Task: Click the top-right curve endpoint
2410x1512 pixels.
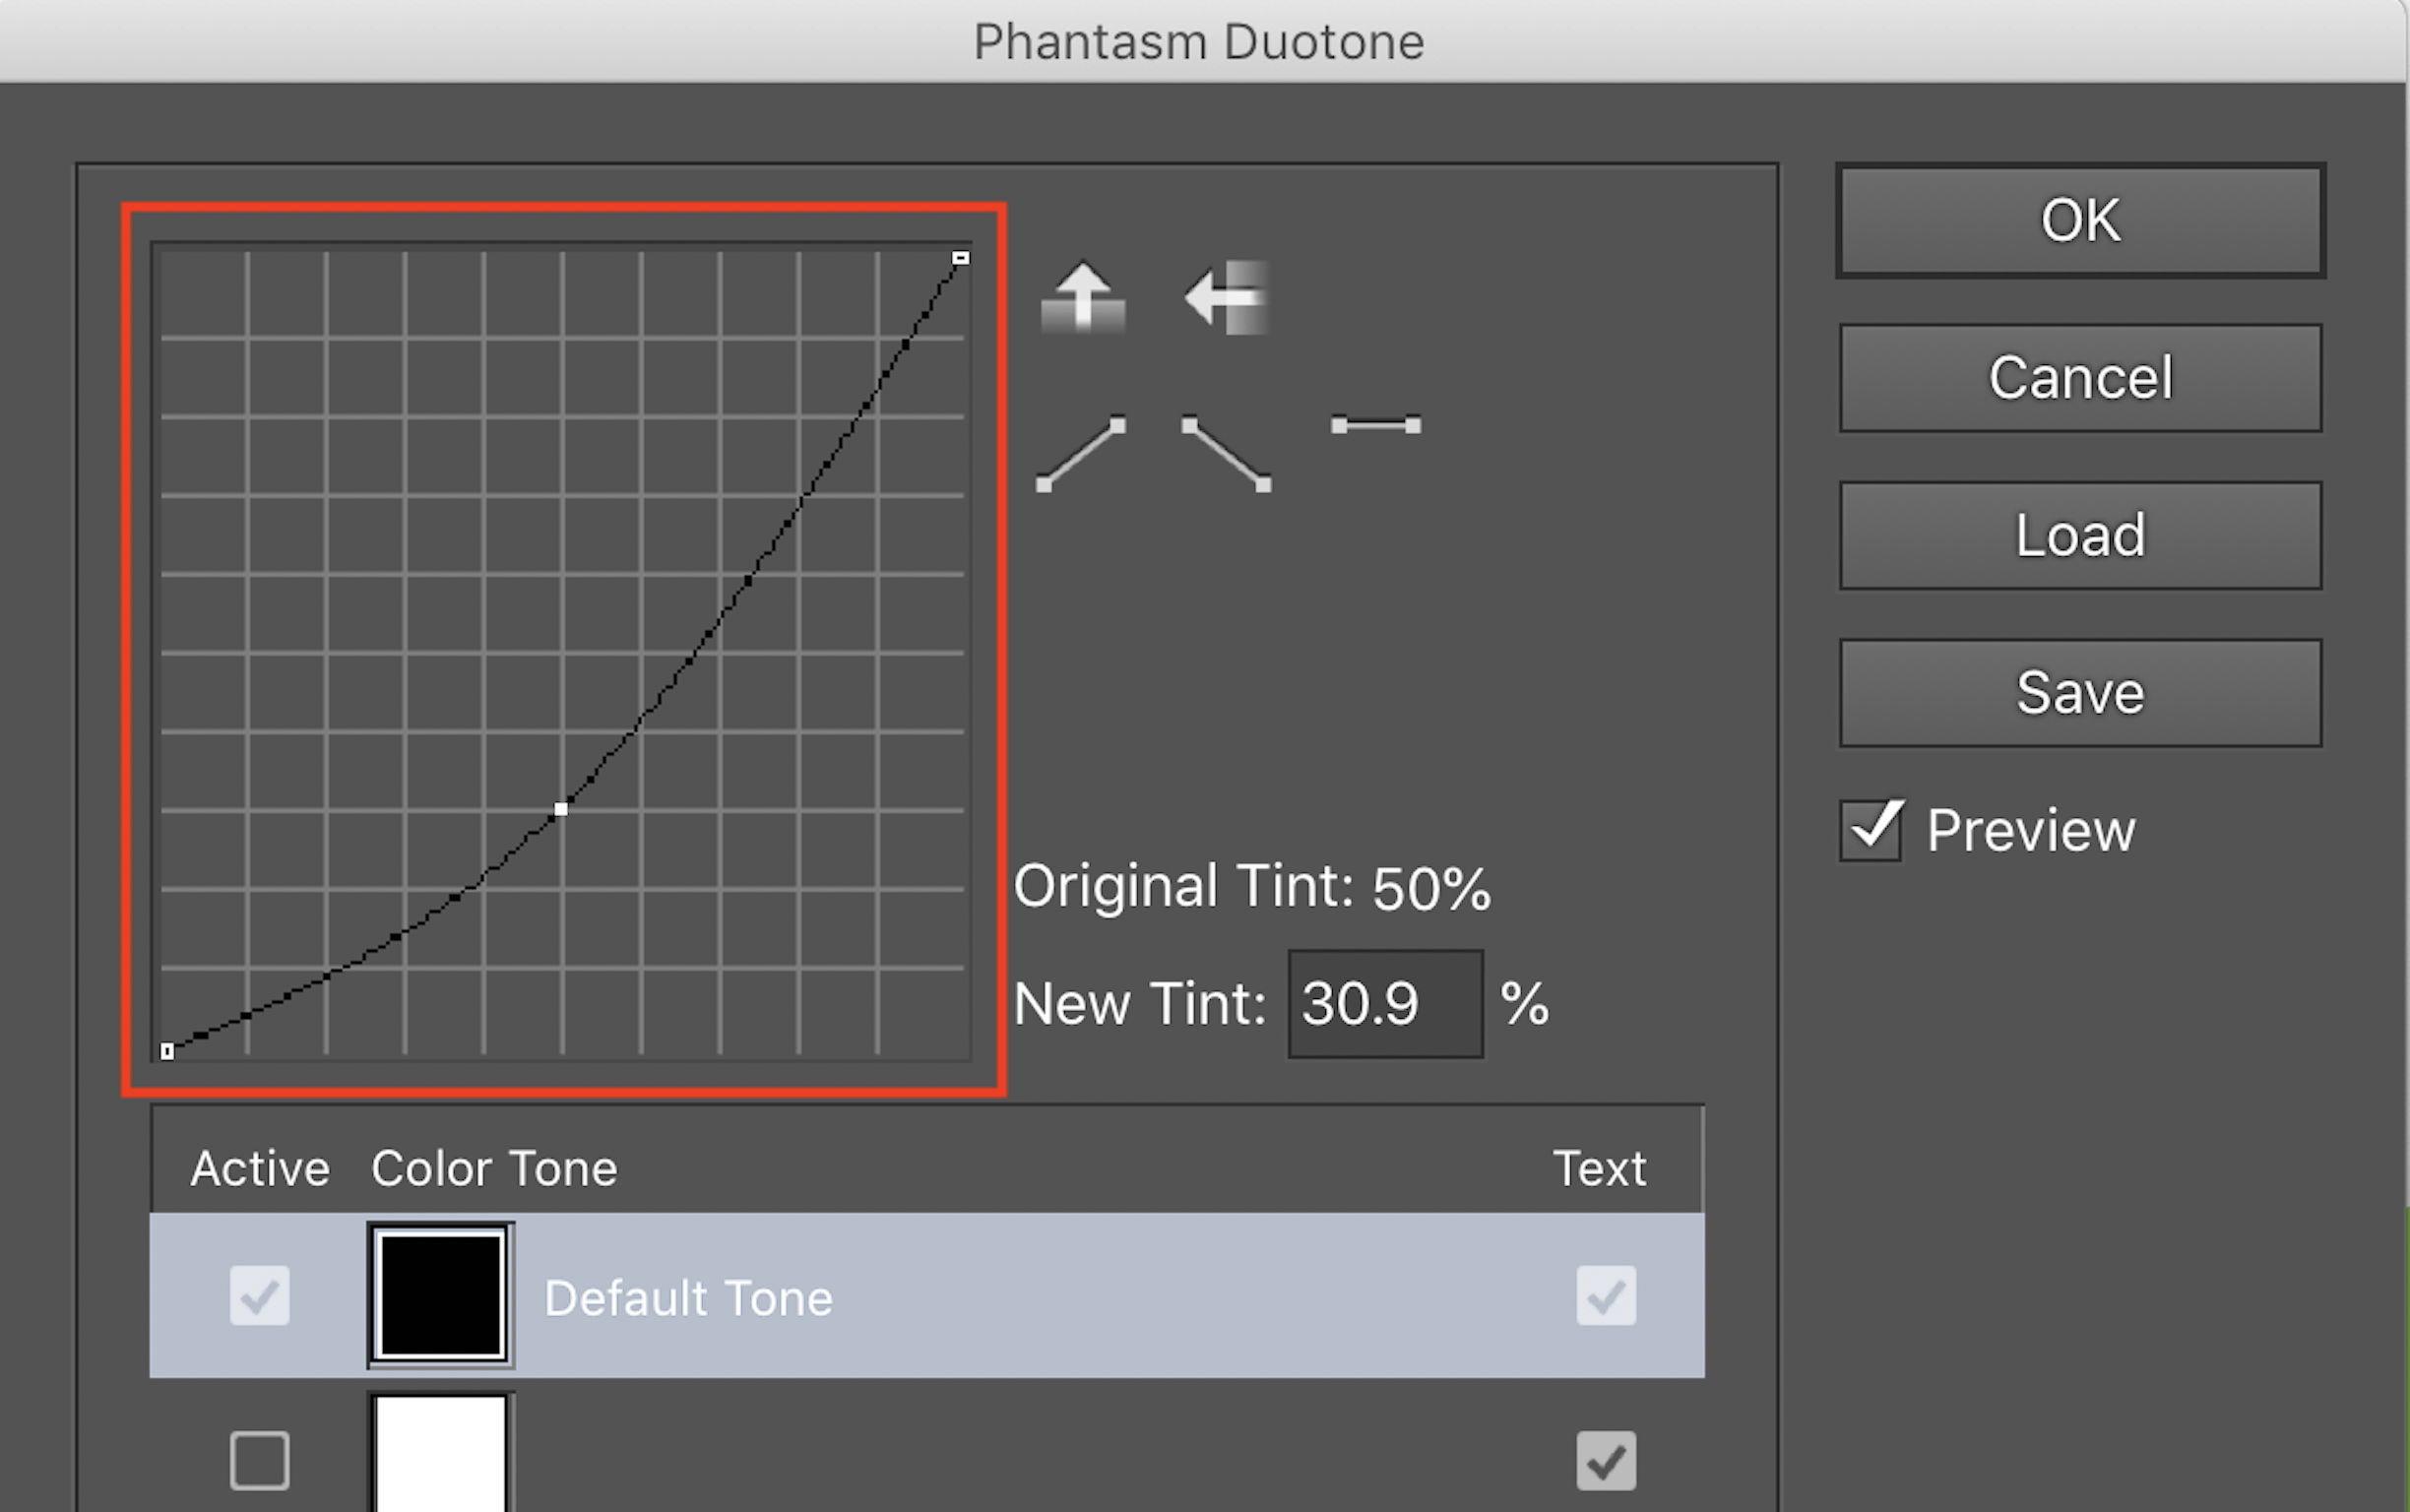Action: pos(961,257)
